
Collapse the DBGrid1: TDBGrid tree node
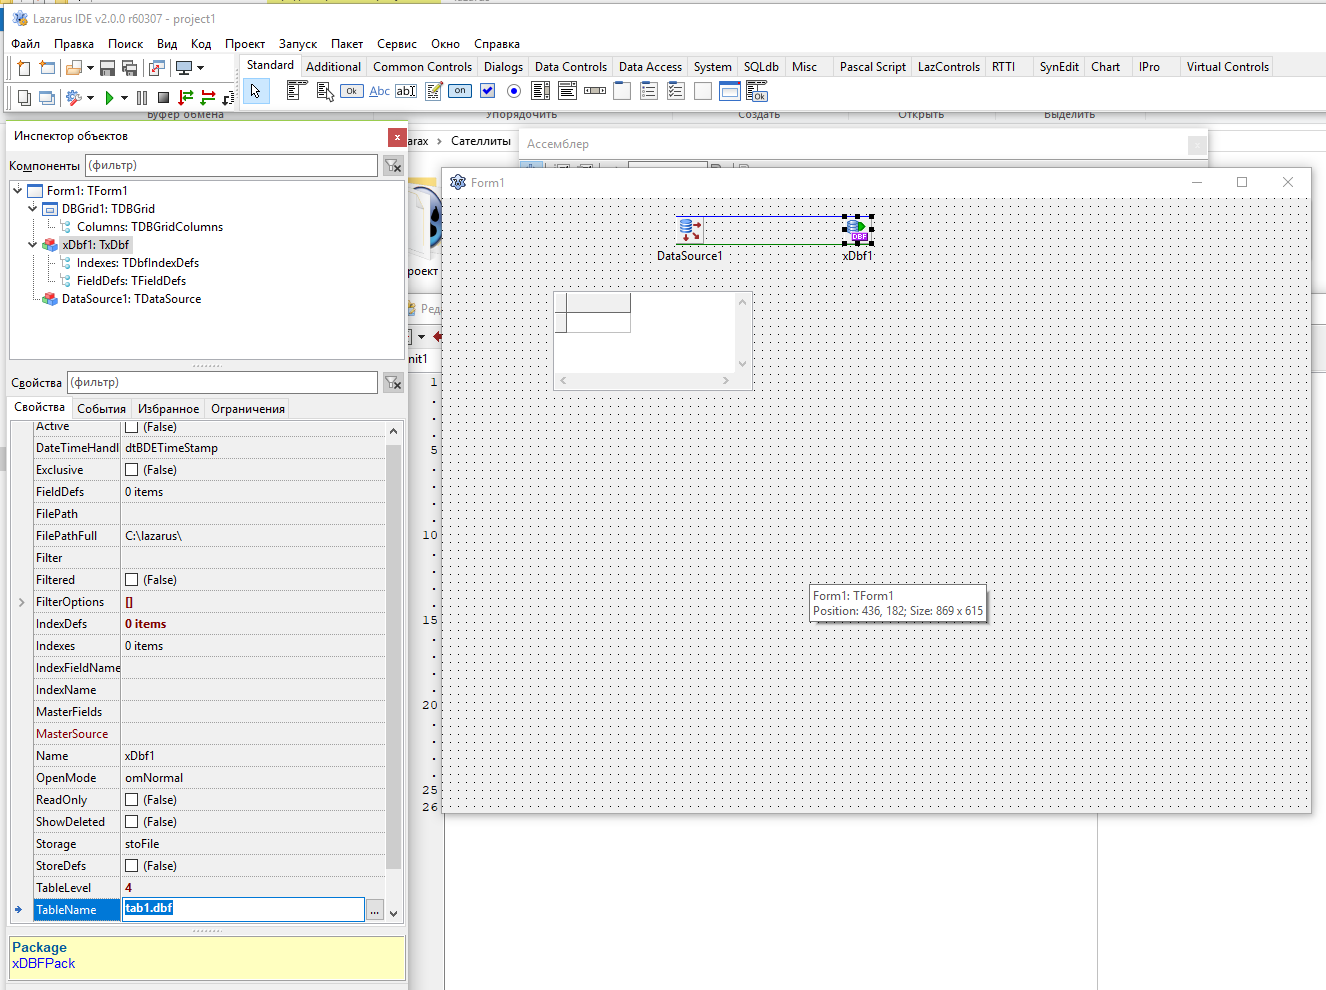click(x=33, y=208)
